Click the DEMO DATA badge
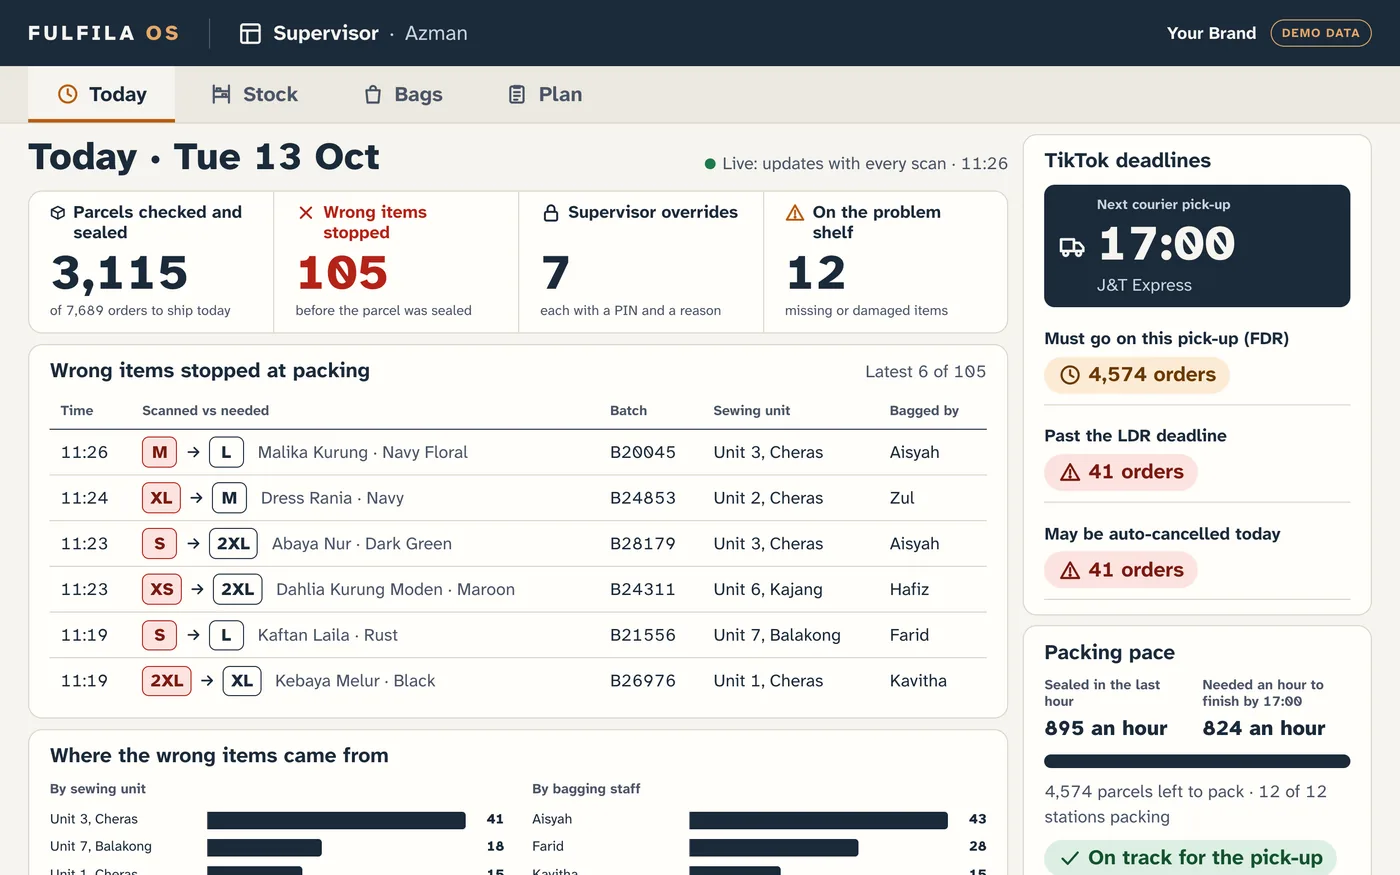This screenshot has height=875, width=1400. (x=1320, y=33)
